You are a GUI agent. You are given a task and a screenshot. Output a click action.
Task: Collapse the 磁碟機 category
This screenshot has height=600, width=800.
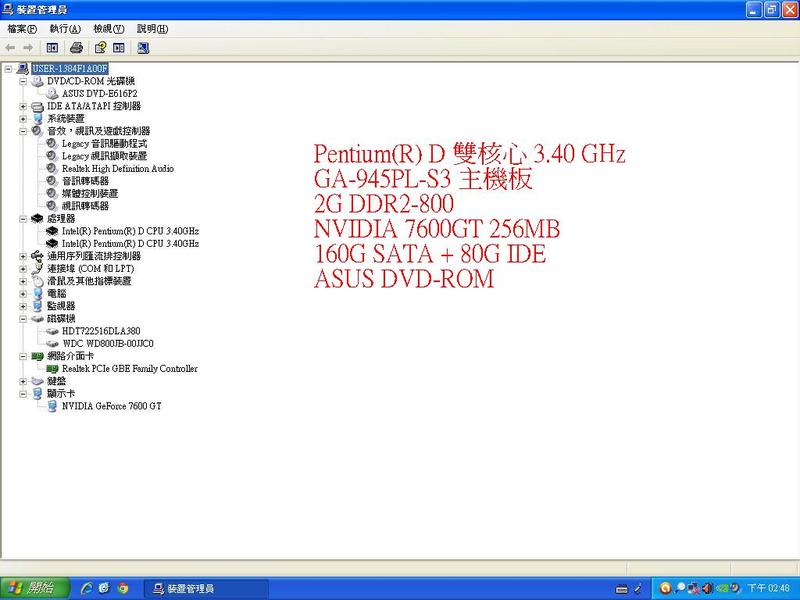[x=23, y=318]
